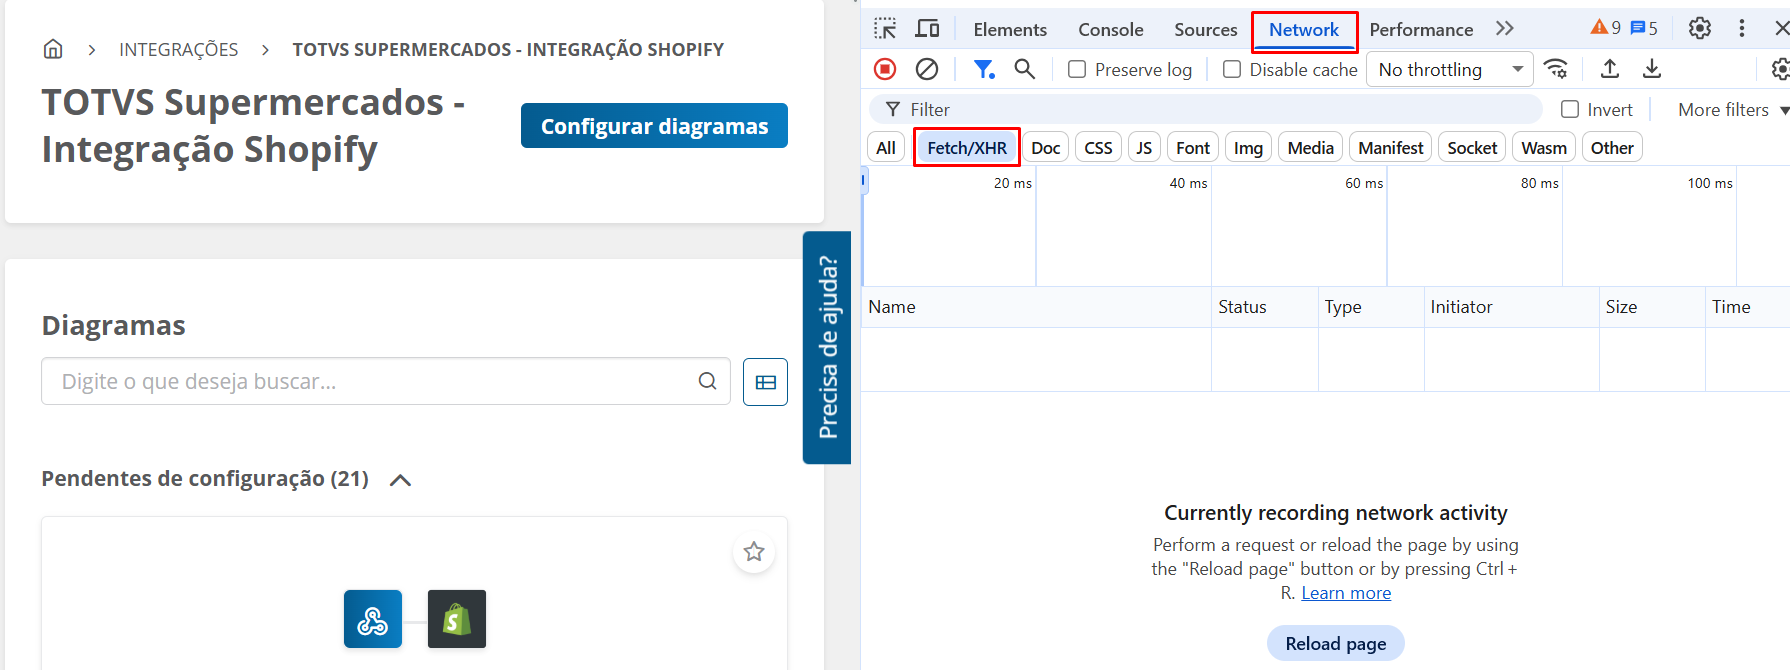Open the No throttling dropdown
The height and width of the screenshot is (670, 1790).
pos(1450,69)
